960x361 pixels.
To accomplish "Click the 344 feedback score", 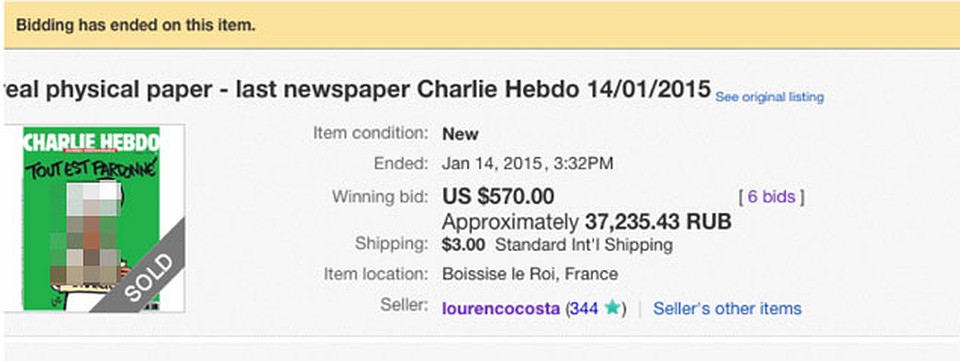I will [584, 309].
